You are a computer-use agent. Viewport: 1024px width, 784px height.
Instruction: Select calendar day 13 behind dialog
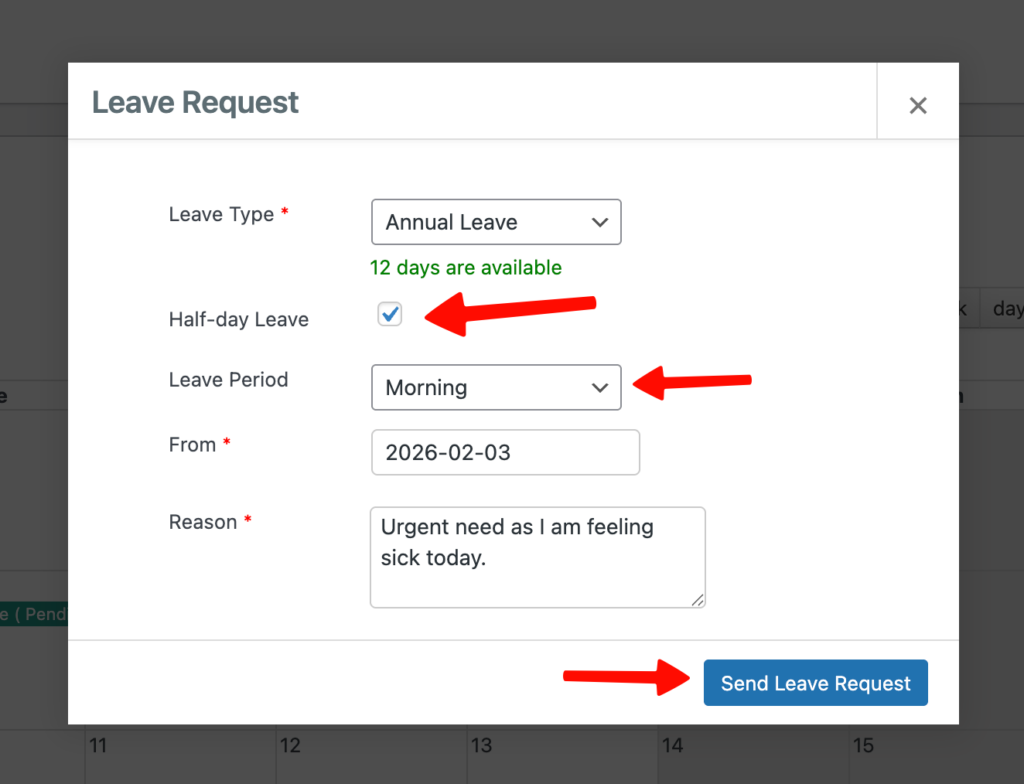click(481, 746)
